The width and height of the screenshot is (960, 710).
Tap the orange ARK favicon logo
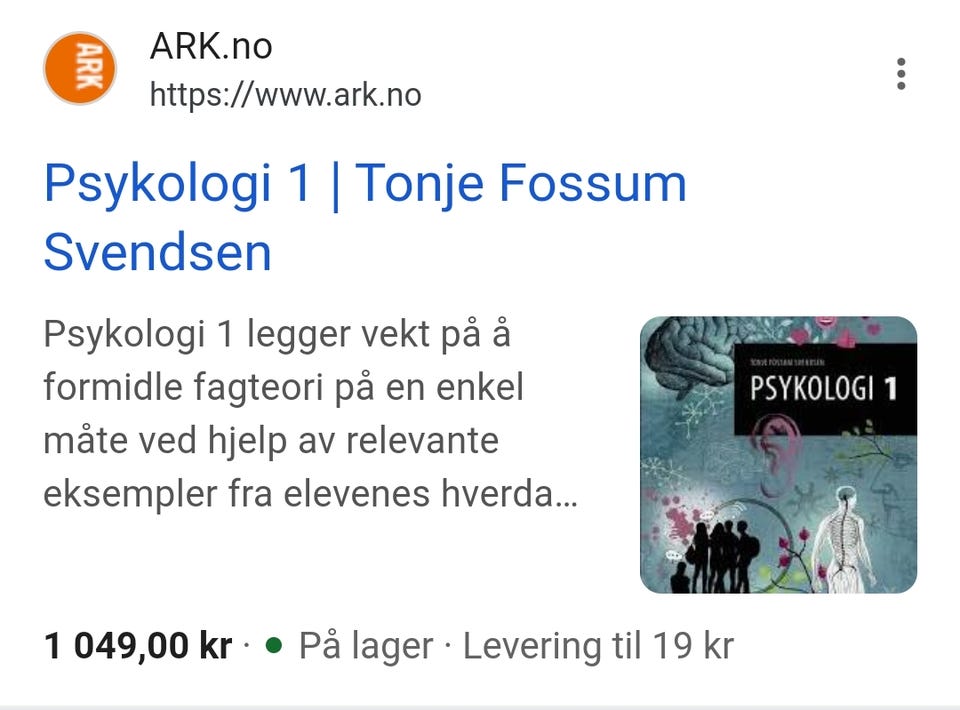pos(80,68)
